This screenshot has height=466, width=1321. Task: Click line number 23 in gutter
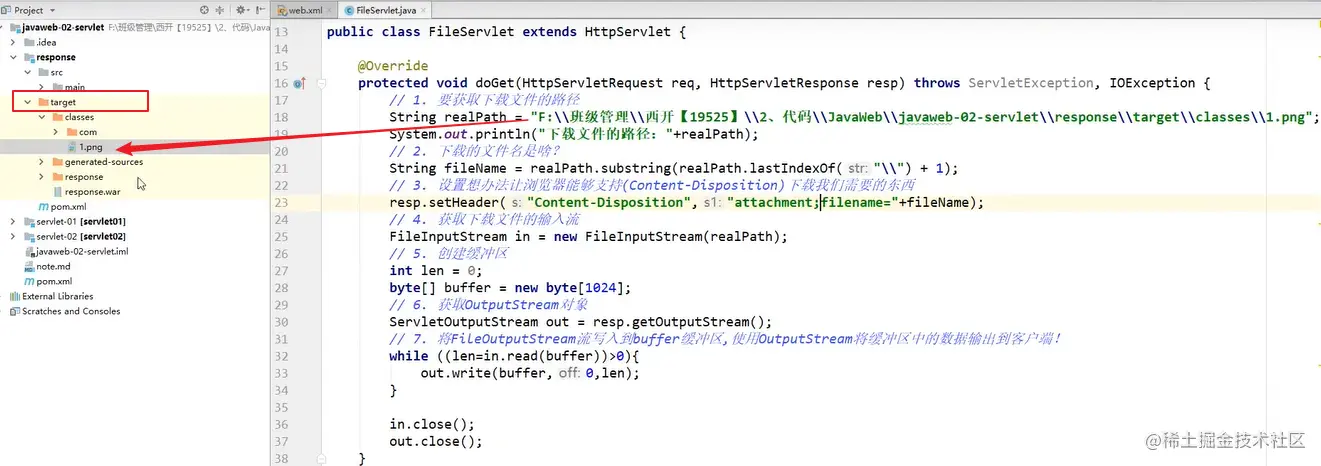pos(280,202)
